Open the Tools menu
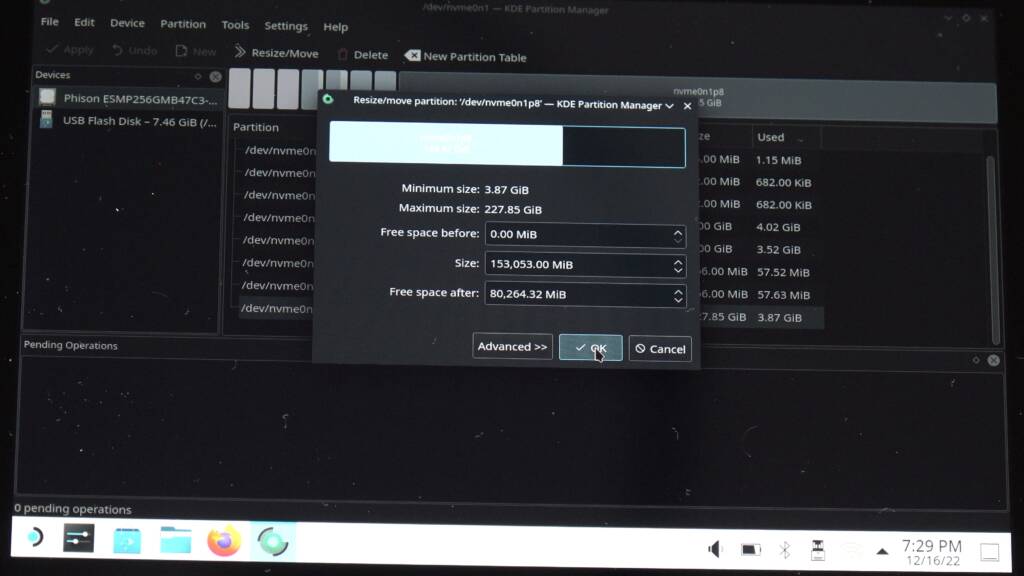Image resolution: width=1024 pixels, height=576 pixels. coord(235,25)
